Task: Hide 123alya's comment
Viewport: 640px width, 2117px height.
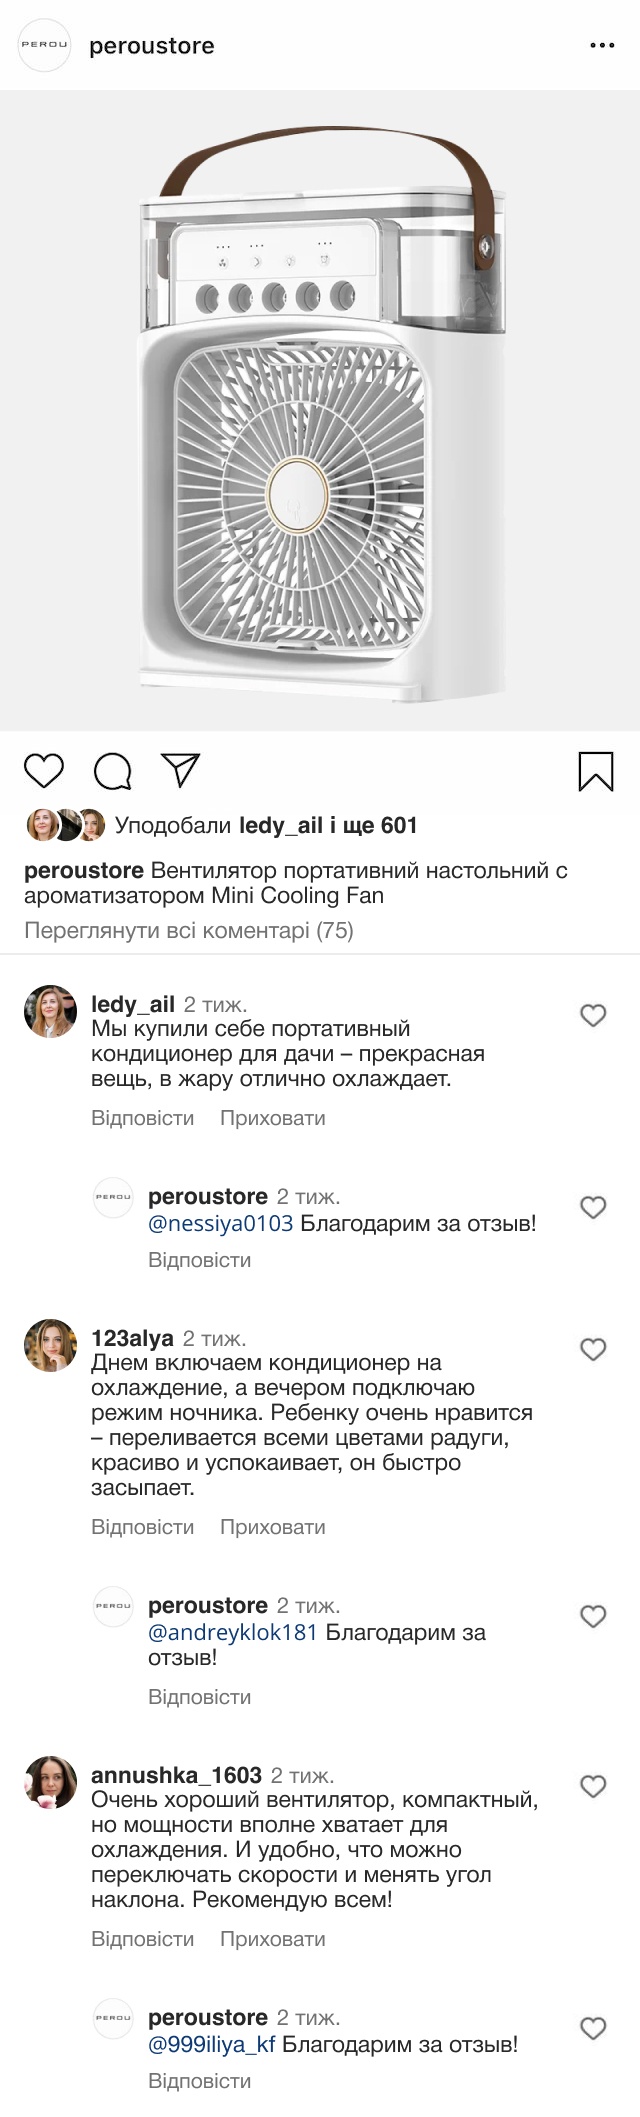Action: click(x=272, y=1527)
